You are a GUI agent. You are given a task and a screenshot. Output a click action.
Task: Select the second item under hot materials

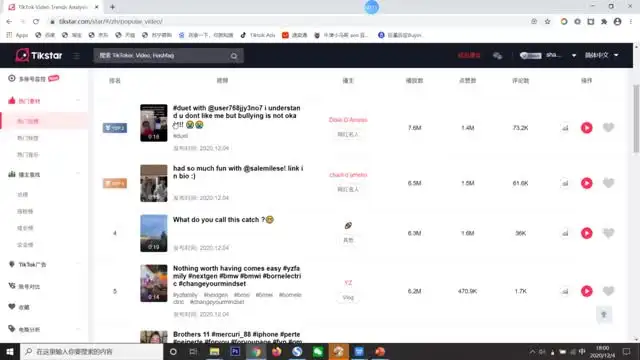tap(28, 138)
